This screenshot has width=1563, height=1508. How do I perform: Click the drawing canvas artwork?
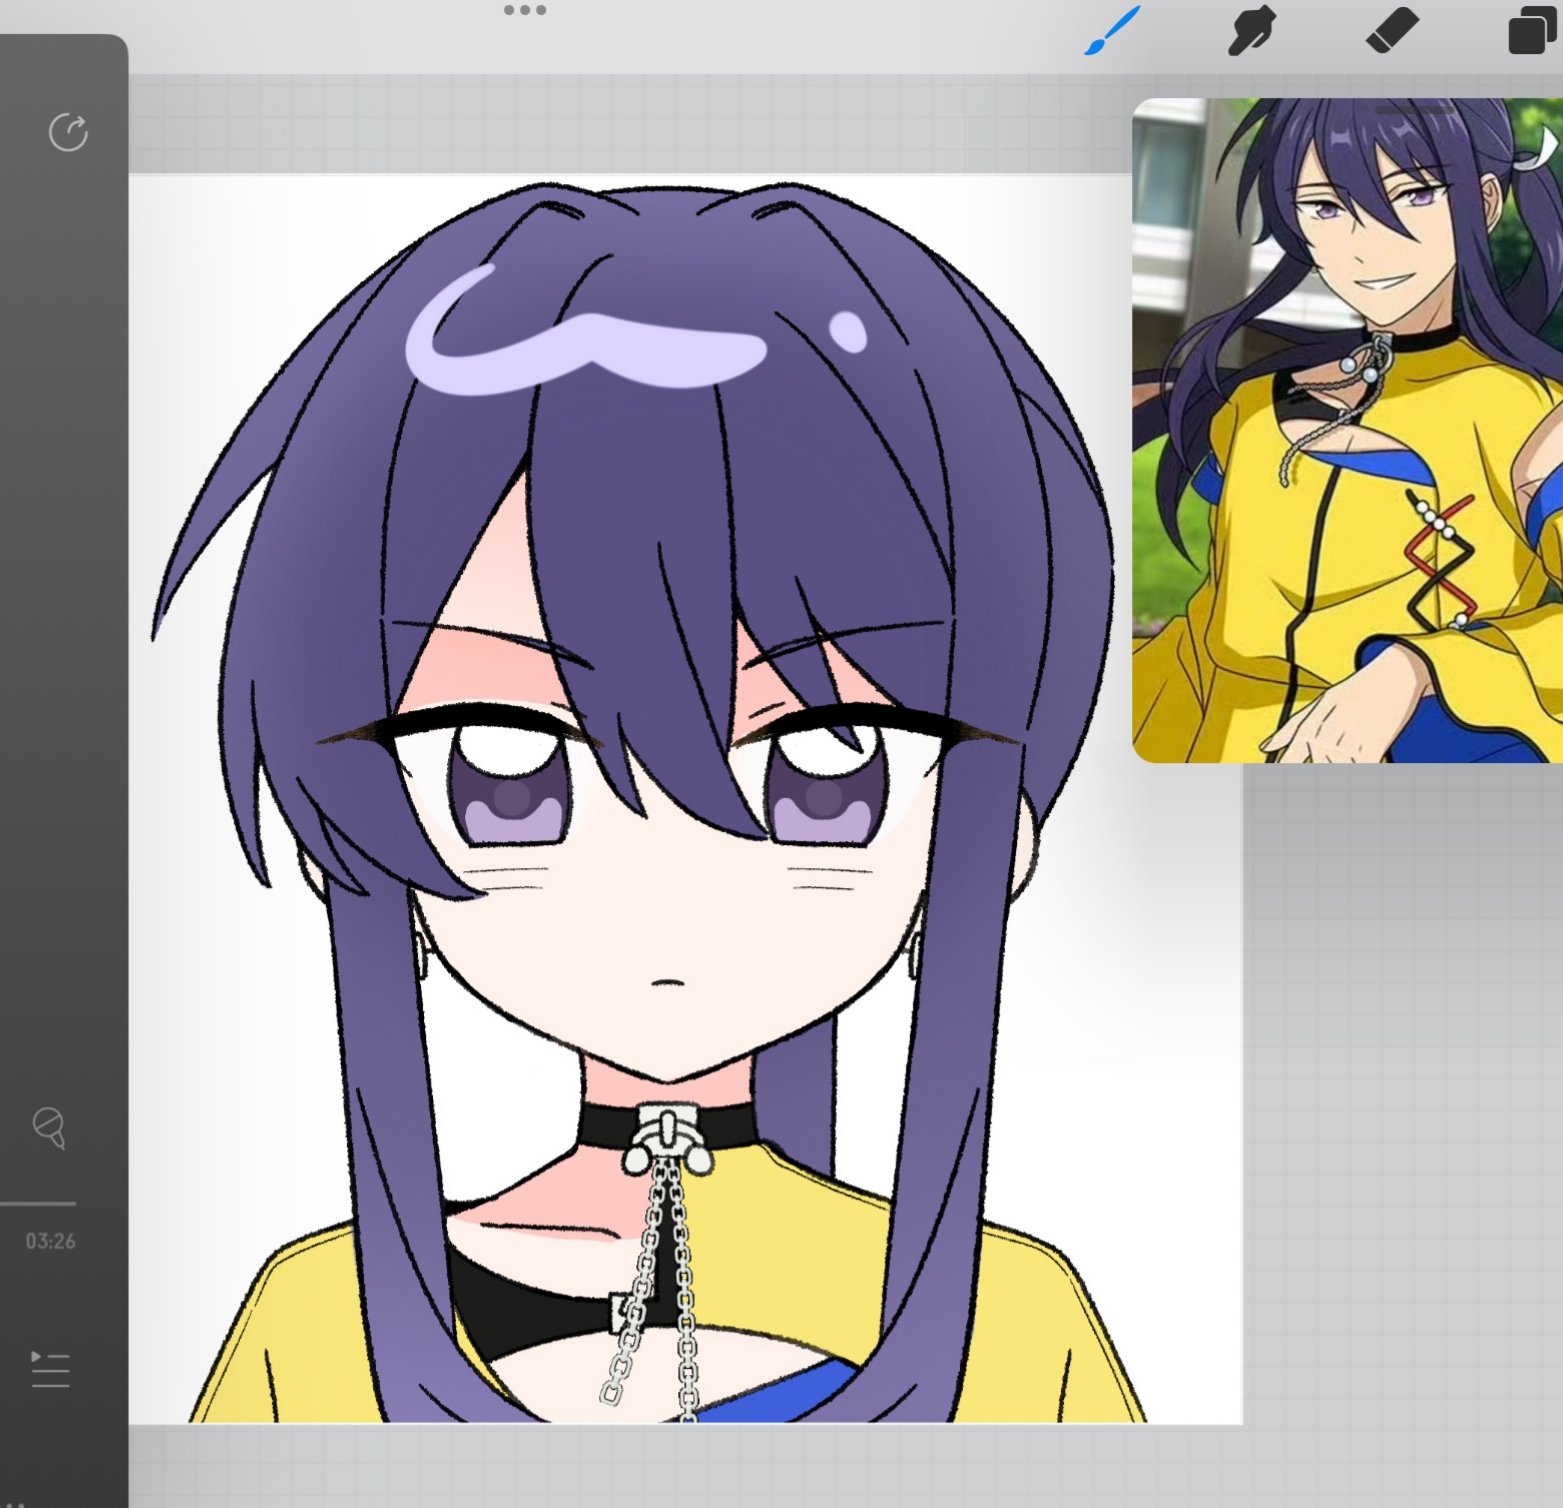point(685,799)
